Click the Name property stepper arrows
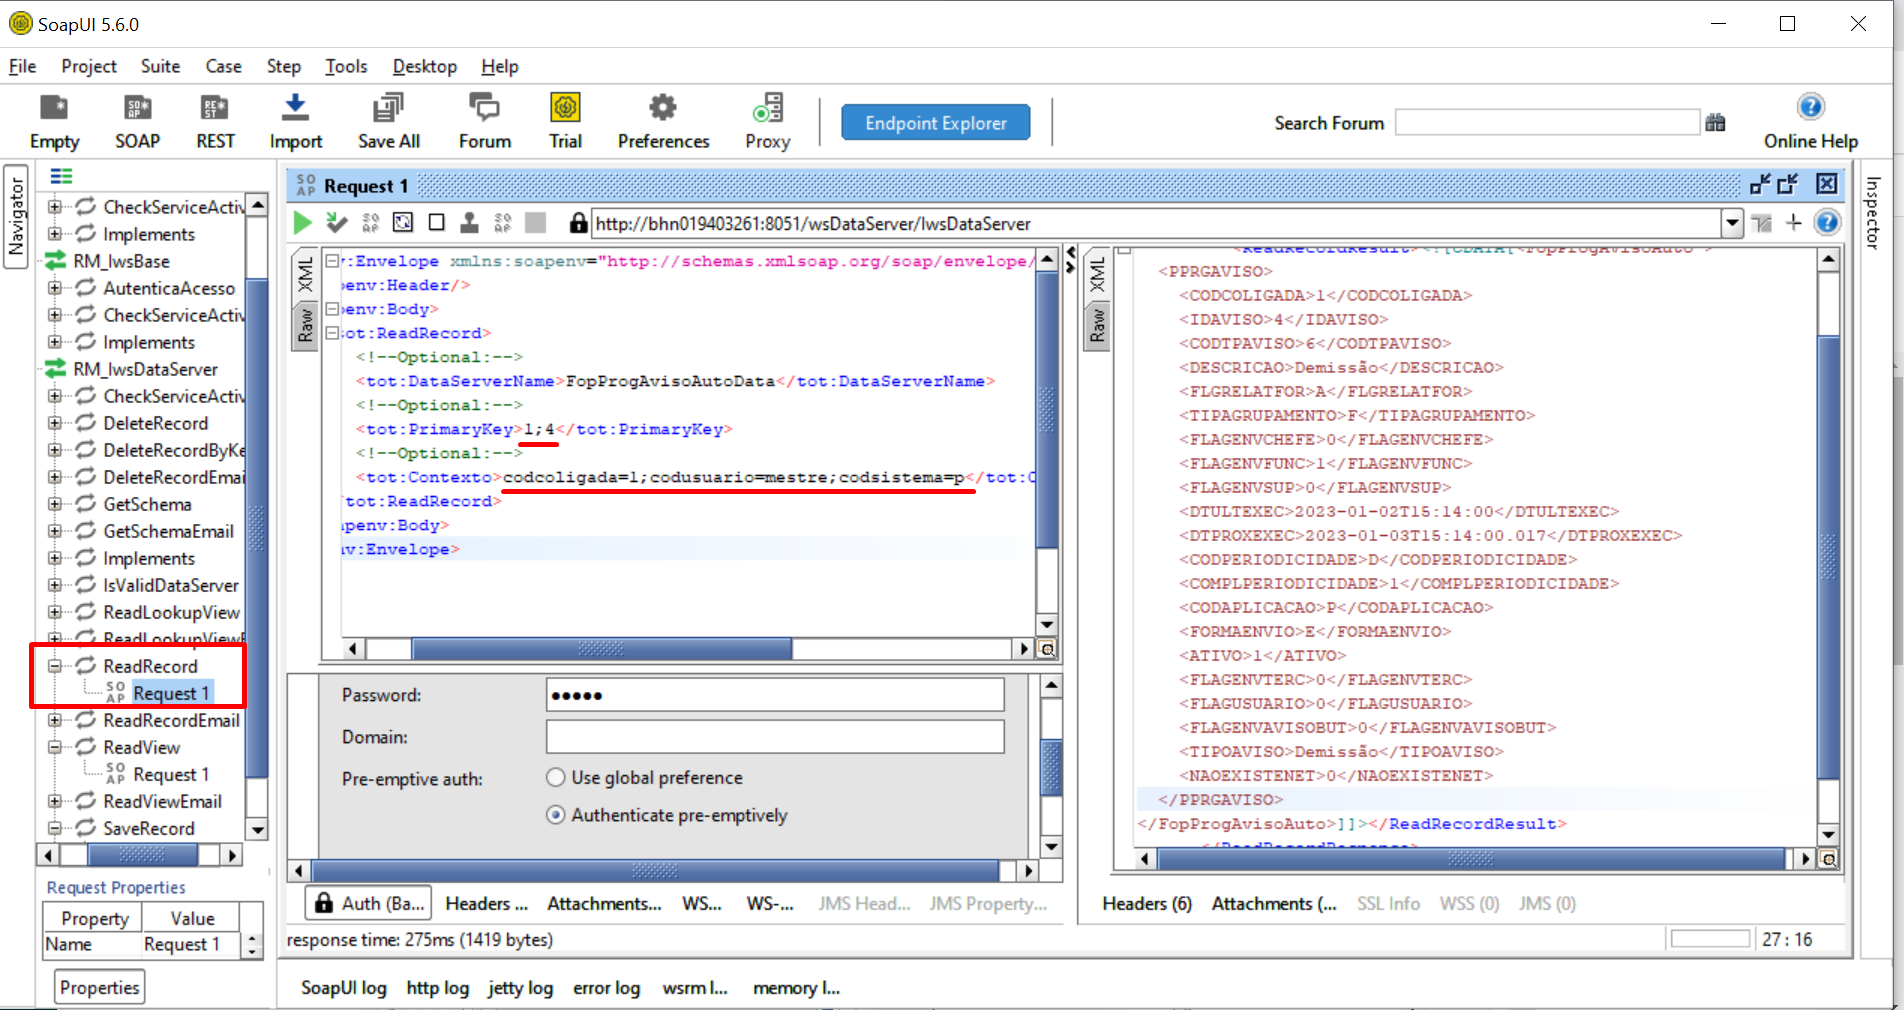The image size is (1904, 1010). pyautogui.click(x=252, y=944)
